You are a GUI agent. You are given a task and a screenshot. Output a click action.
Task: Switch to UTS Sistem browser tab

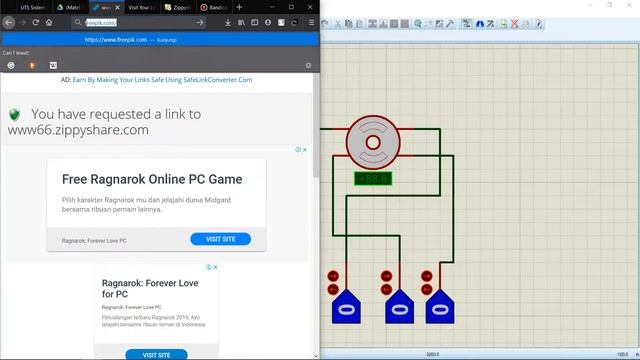(x=33, y=7)
